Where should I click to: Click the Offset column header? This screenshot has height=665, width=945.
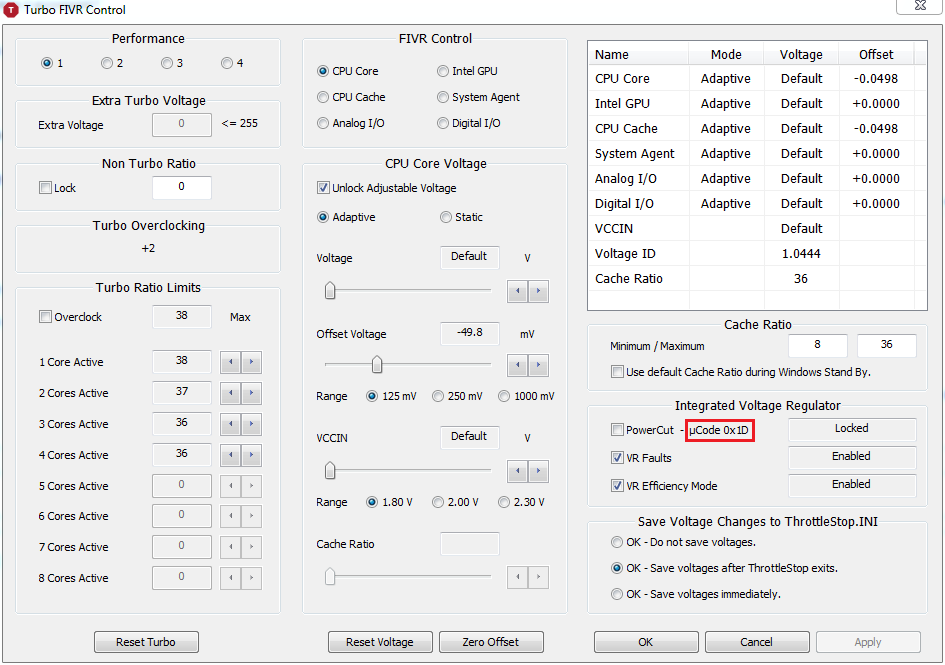tap(876, 54)
